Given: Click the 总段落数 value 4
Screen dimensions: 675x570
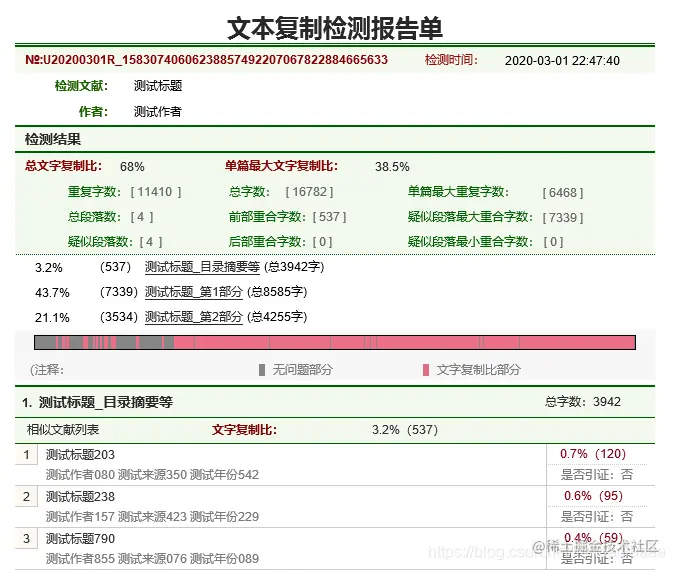Looking at the screenshot, I should [x=142, y=217].
